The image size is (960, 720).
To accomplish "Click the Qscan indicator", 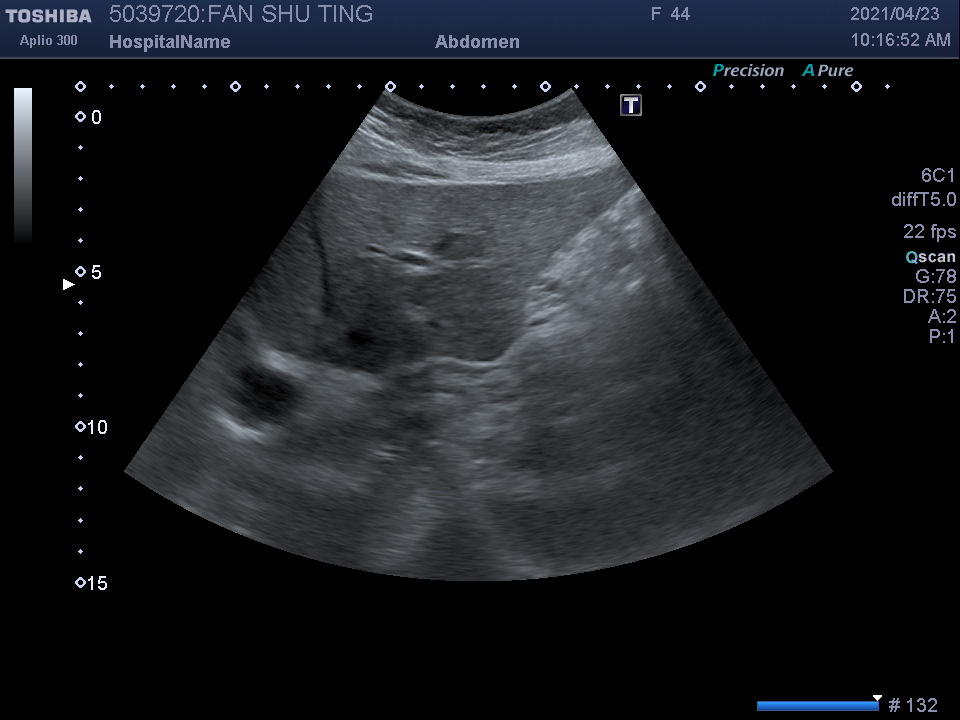I will [930, 257].
